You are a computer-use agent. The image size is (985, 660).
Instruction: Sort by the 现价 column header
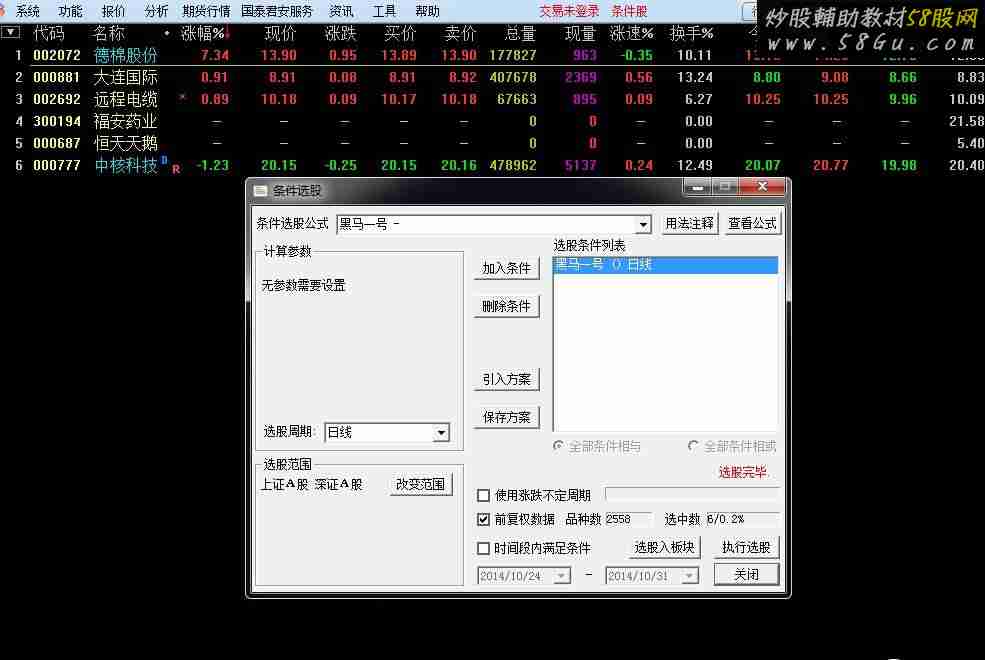click(x=280, y=33)
